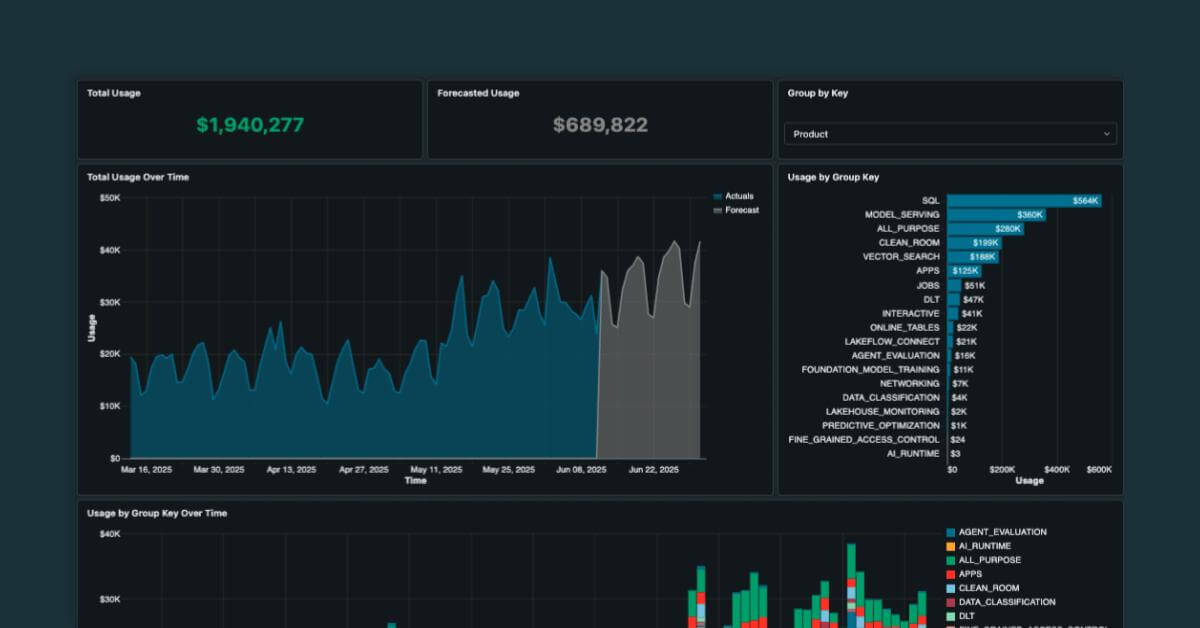Image resolution: width=1200 pixels, height=628 pixels.
Task: Click the Usage by Group Key Over Time title
Action: pyautogui.click(x=157, y=513)
